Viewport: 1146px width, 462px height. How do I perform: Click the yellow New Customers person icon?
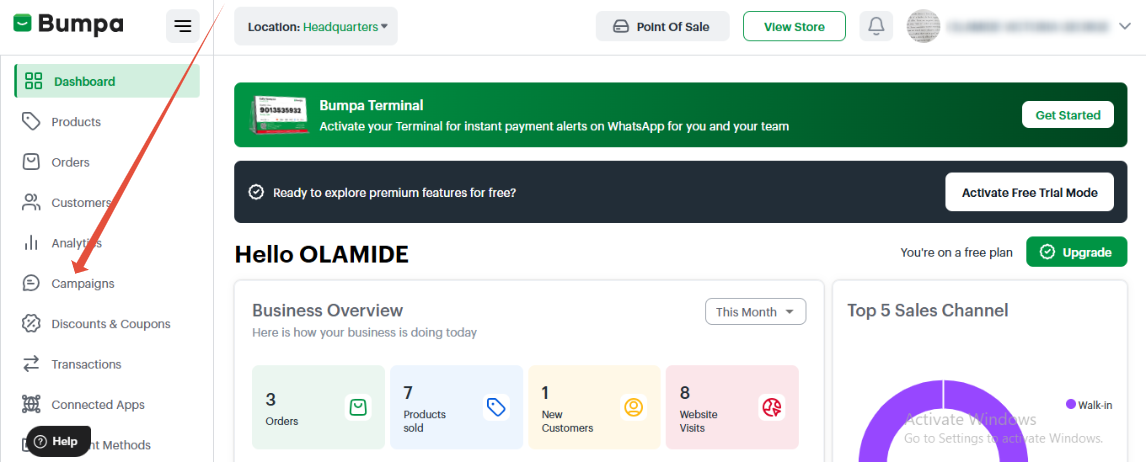click(633, 407)
